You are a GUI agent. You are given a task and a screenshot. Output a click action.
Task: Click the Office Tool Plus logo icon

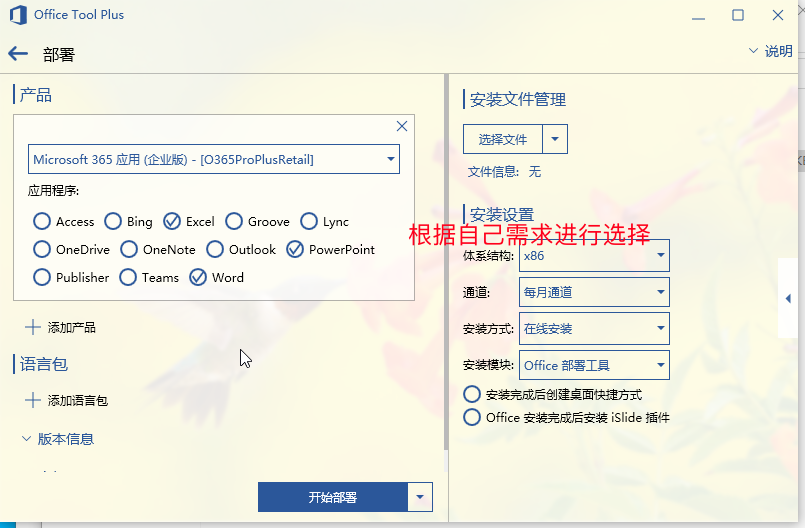click(18, 15)
